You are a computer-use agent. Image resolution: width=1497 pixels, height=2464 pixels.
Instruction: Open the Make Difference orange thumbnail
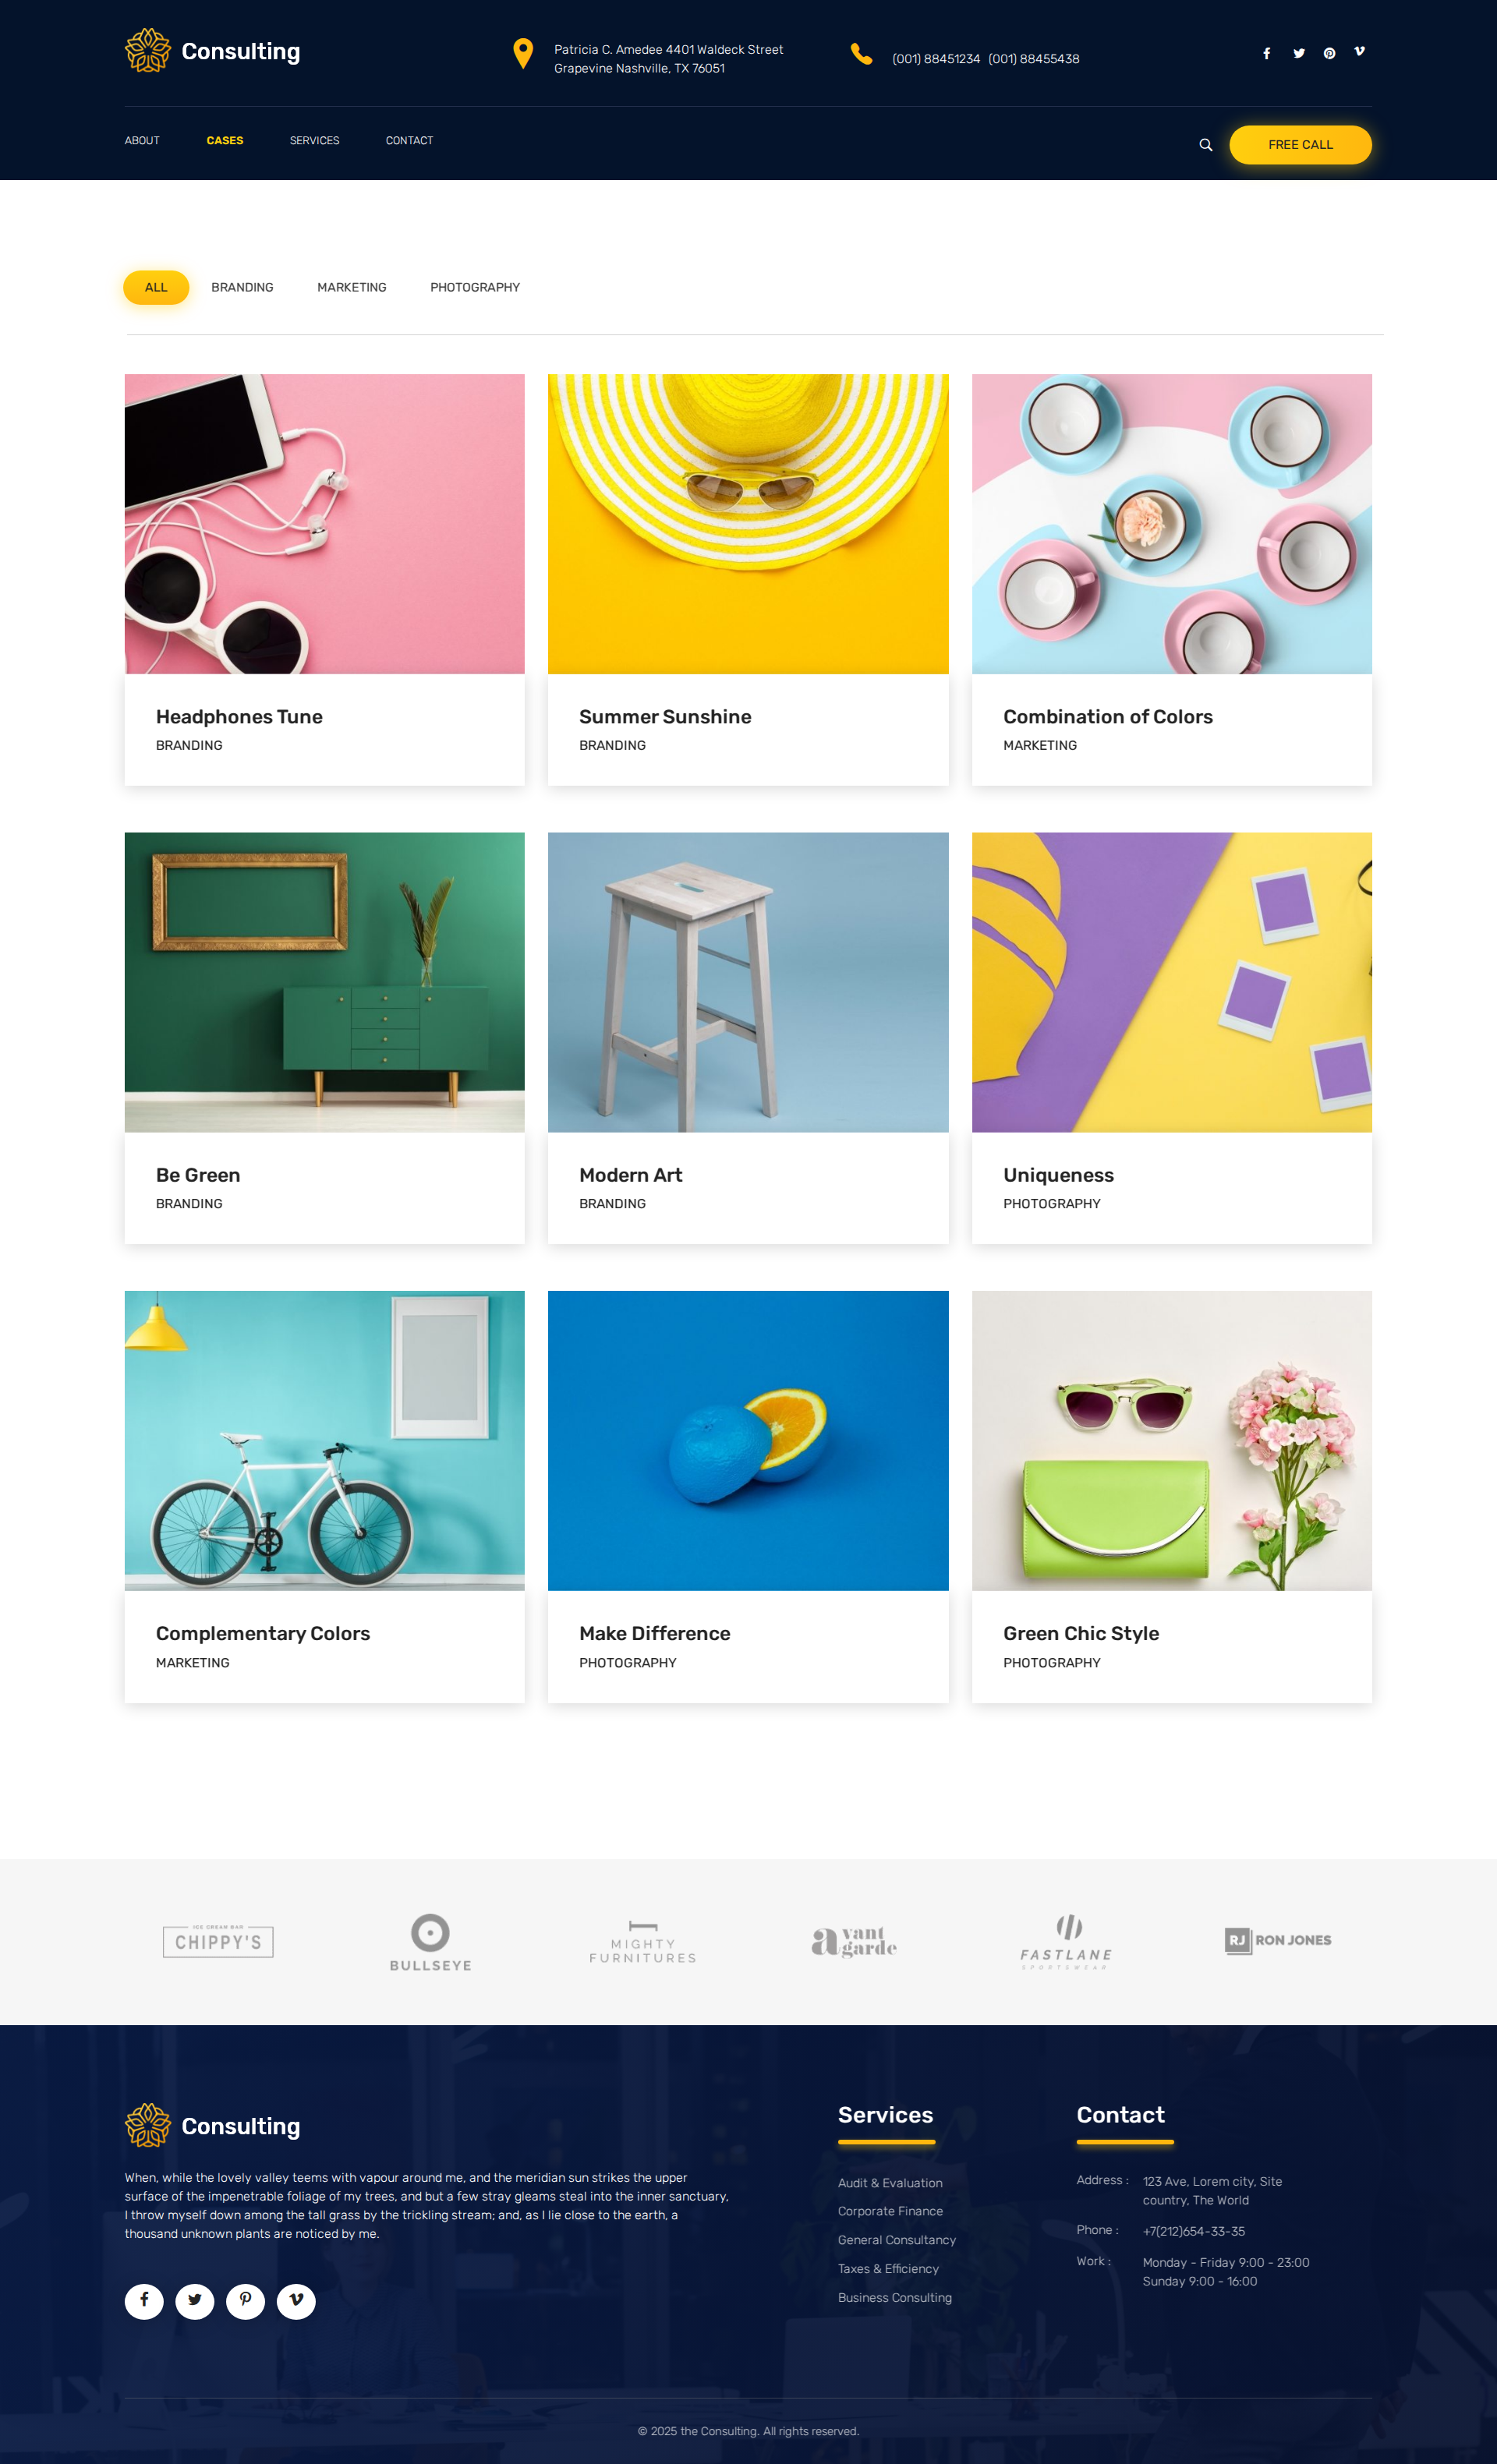tap(748, 1440)
